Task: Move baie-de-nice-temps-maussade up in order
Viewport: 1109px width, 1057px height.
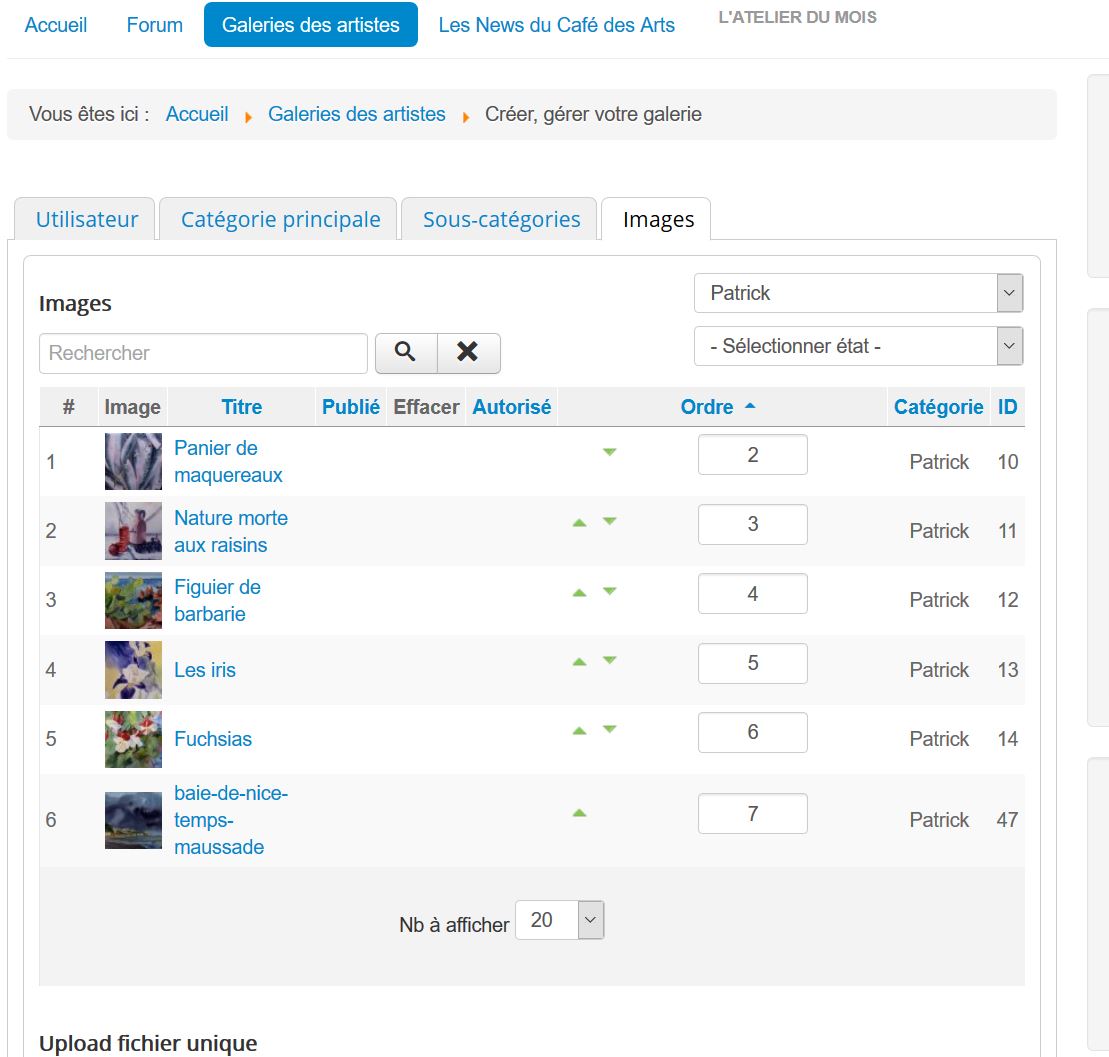Action: click(x=579, y=814)
